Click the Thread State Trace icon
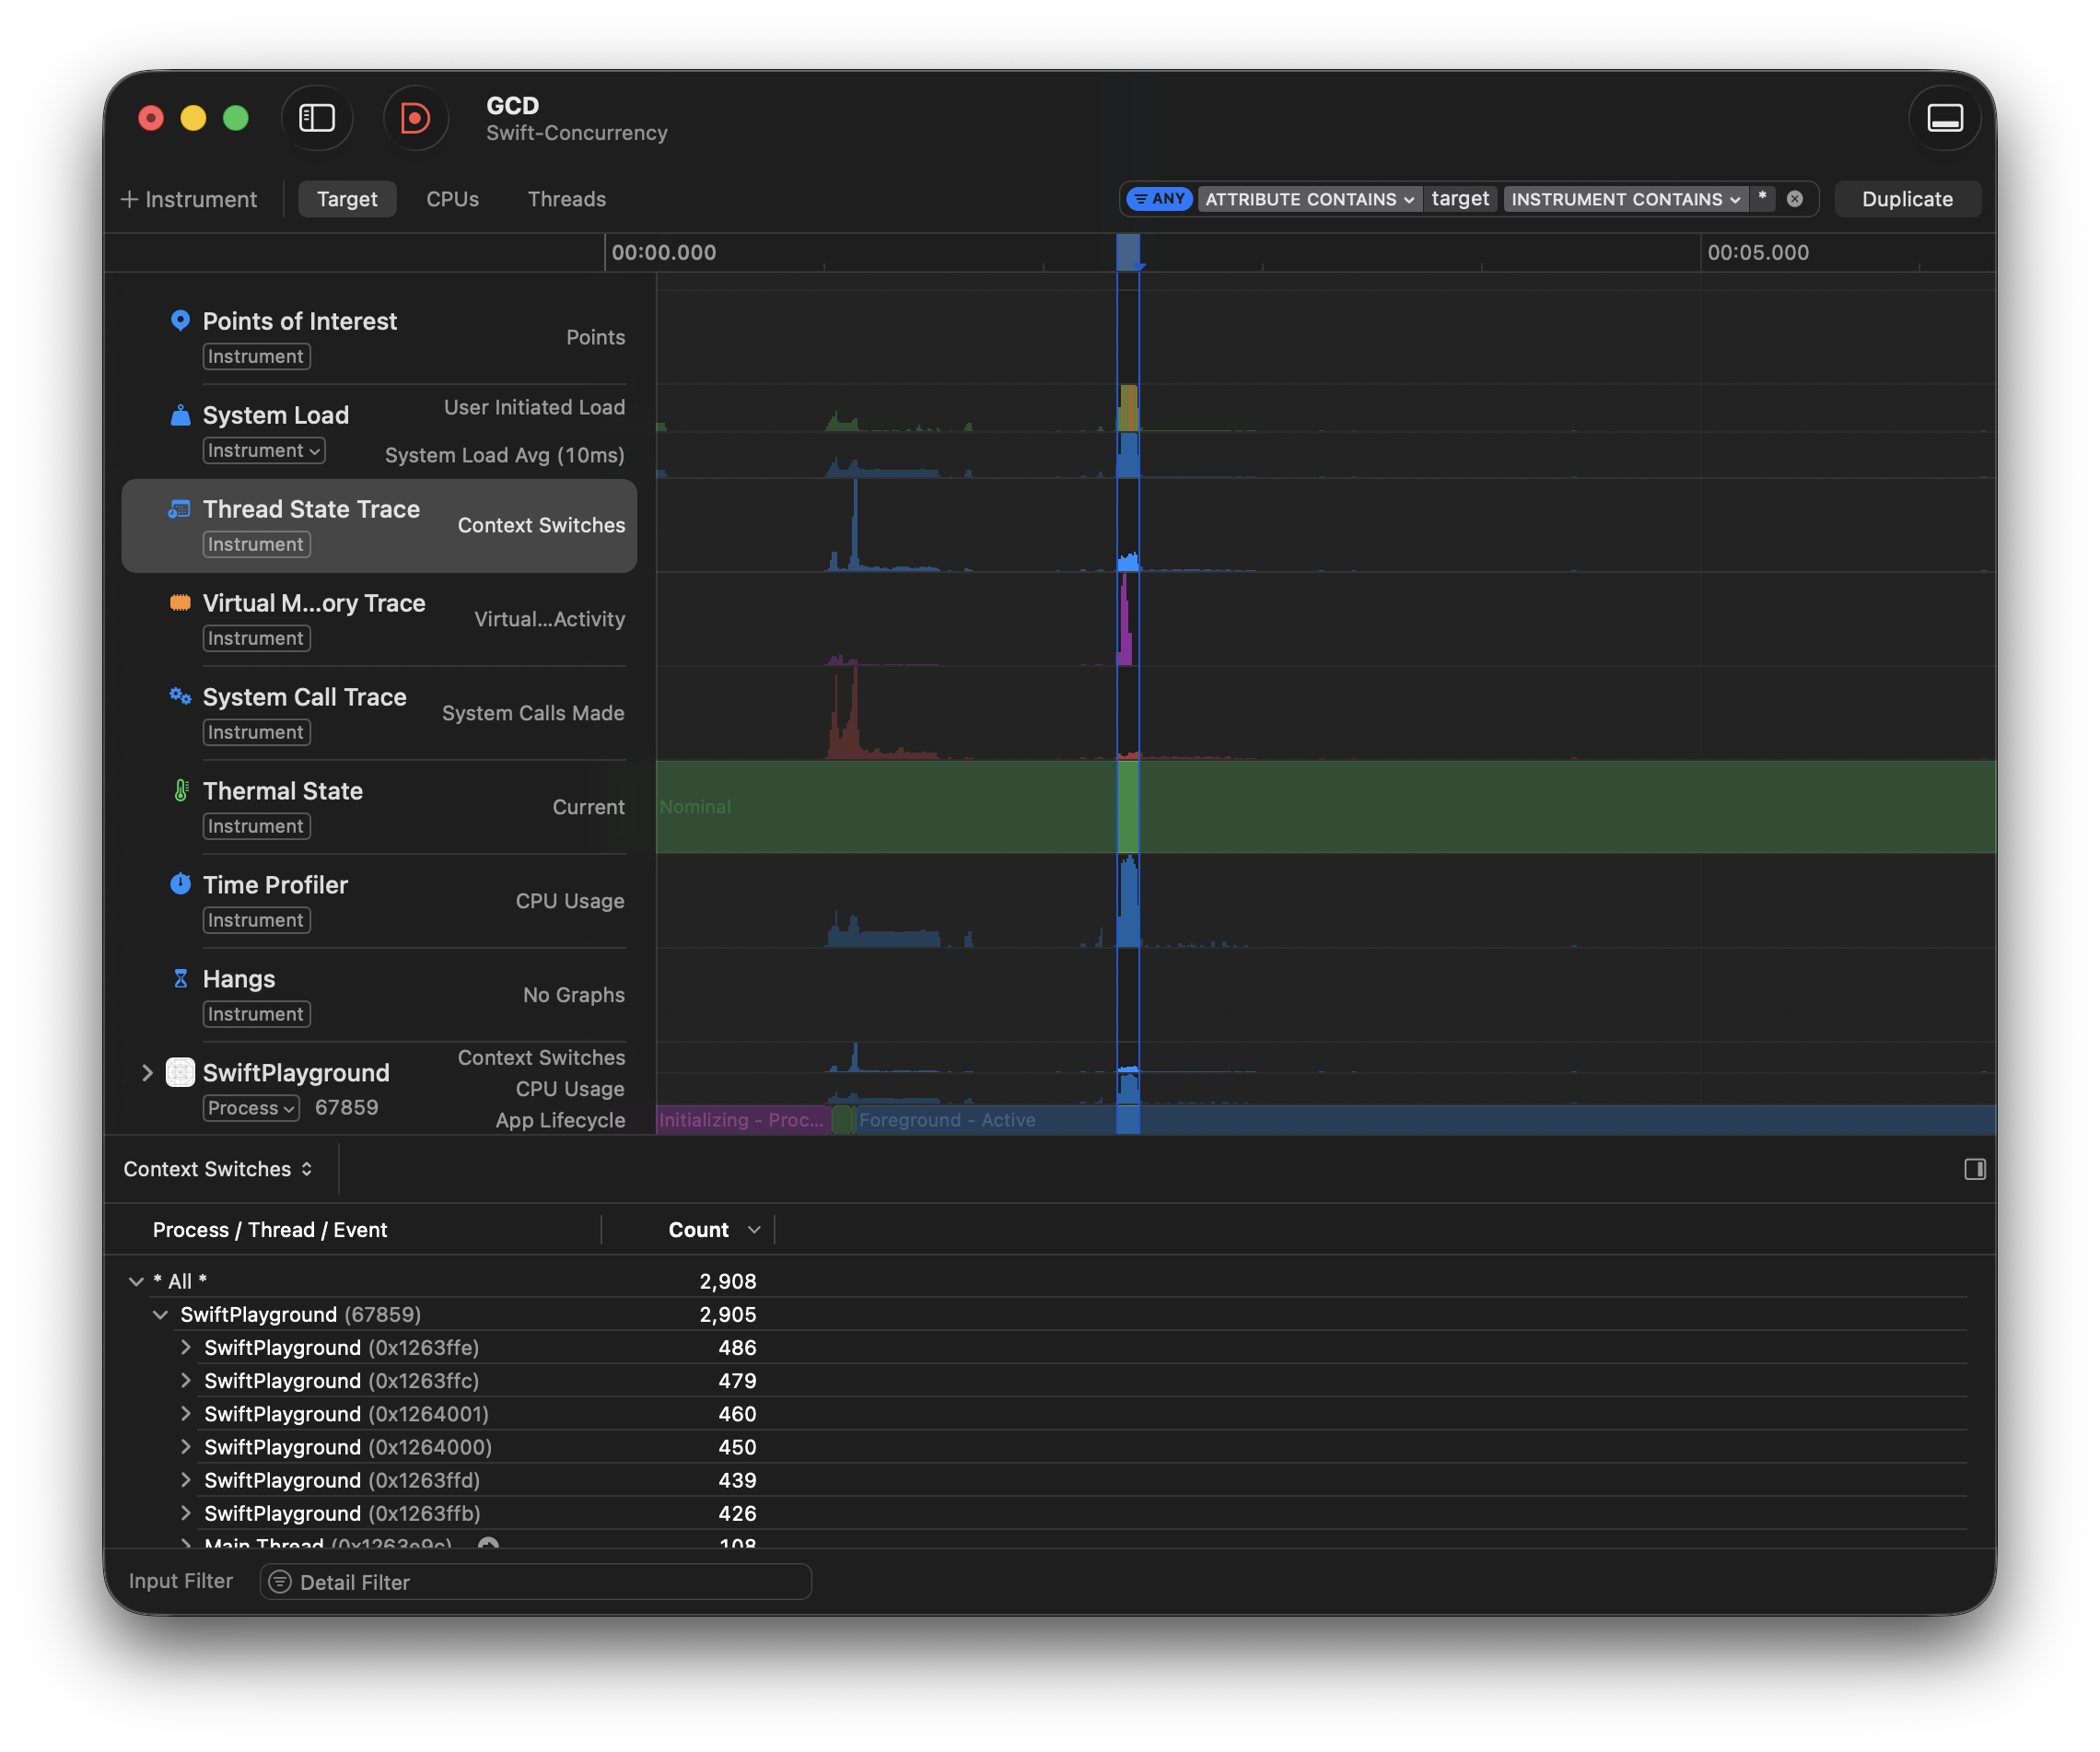Viewport: 2100px width, 1752px height. (x=180, y=509)
